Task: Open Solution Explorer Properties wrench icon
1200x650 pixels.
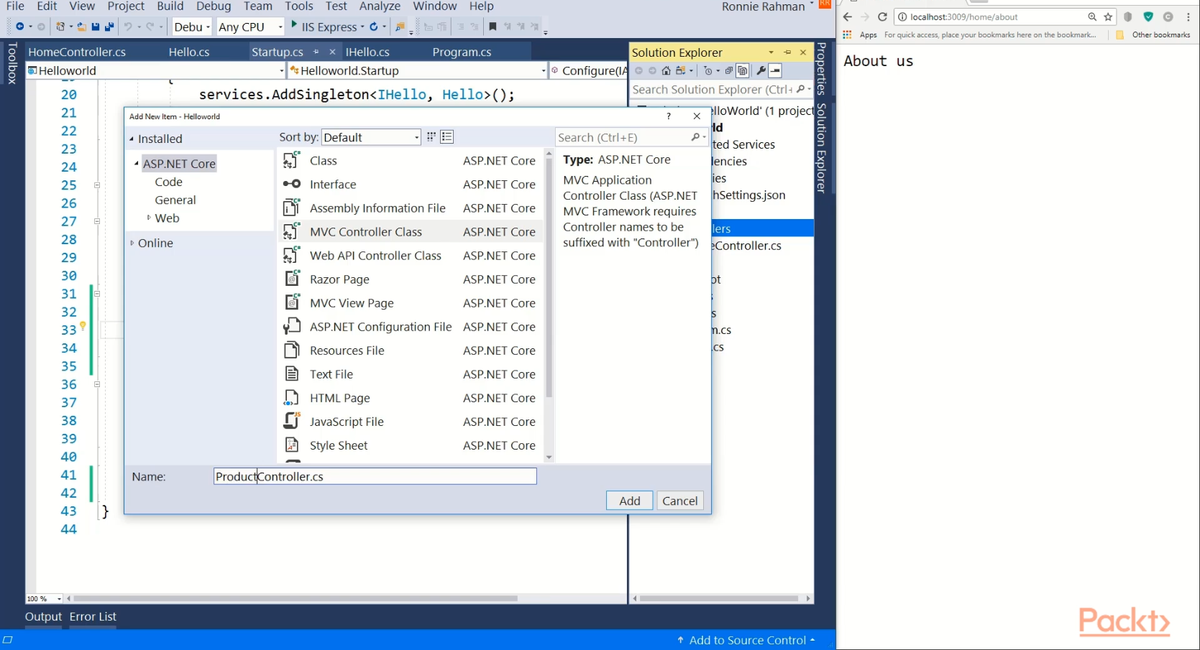Action: pyautogui.click(x=760, y=71)
